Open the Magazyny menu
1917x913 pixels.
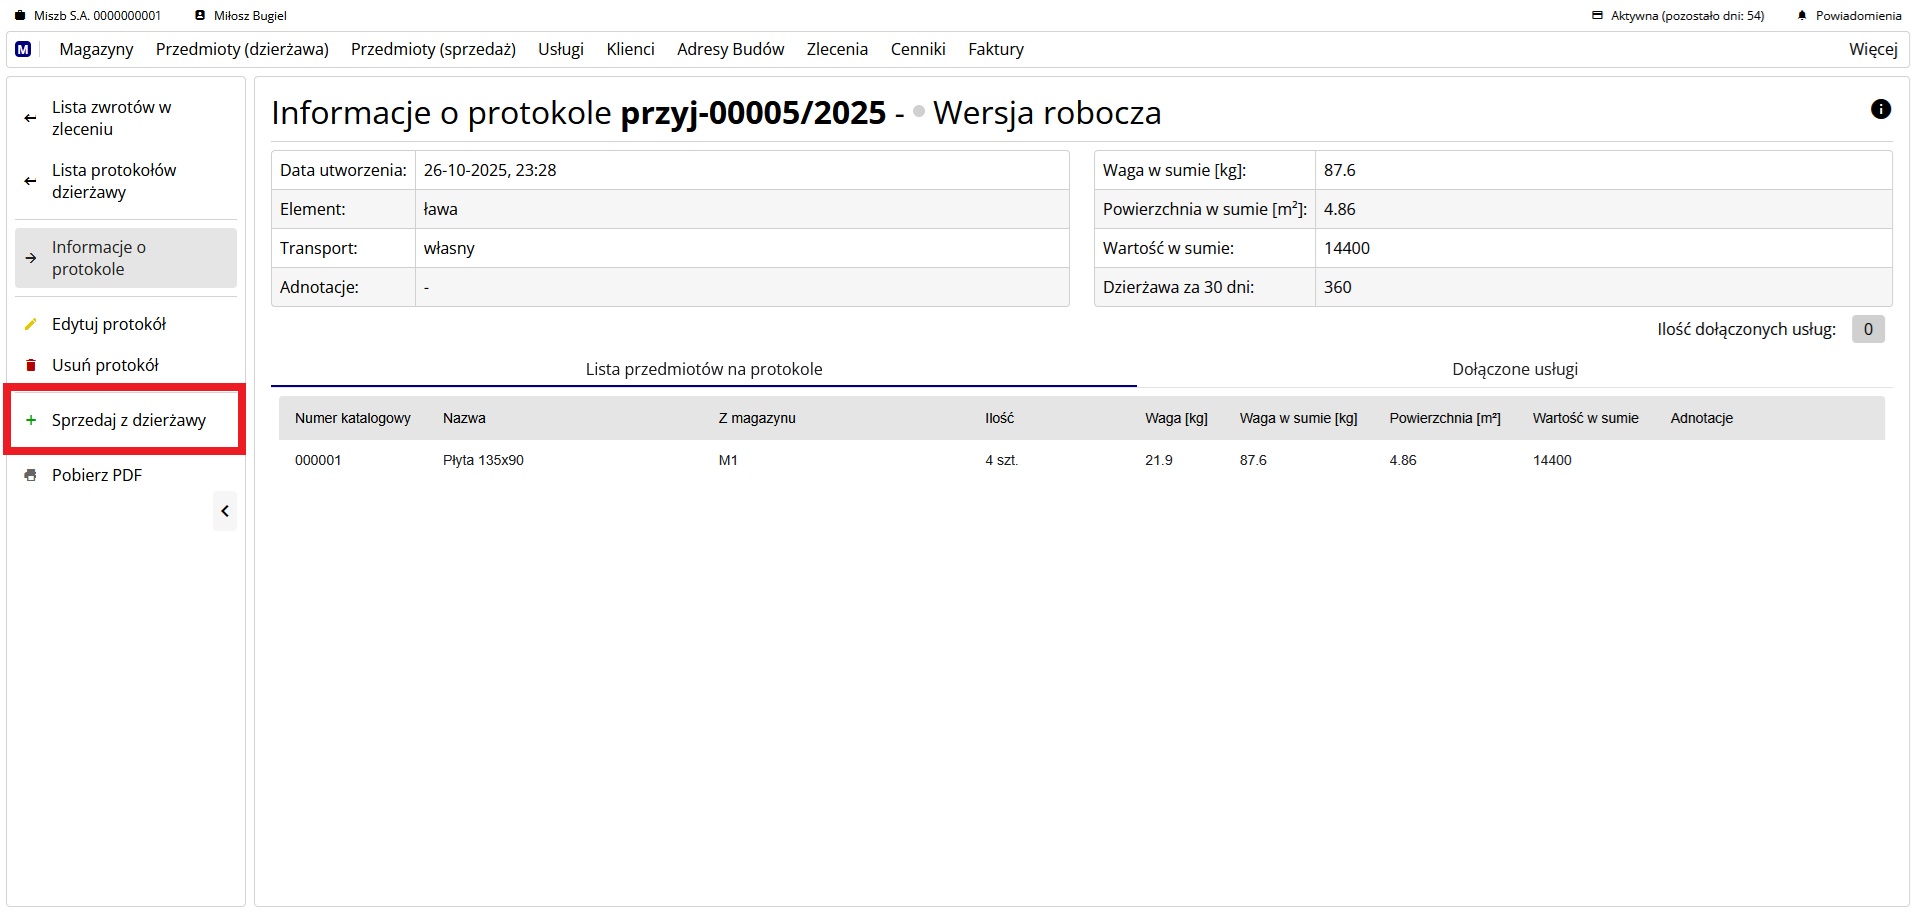96,49
